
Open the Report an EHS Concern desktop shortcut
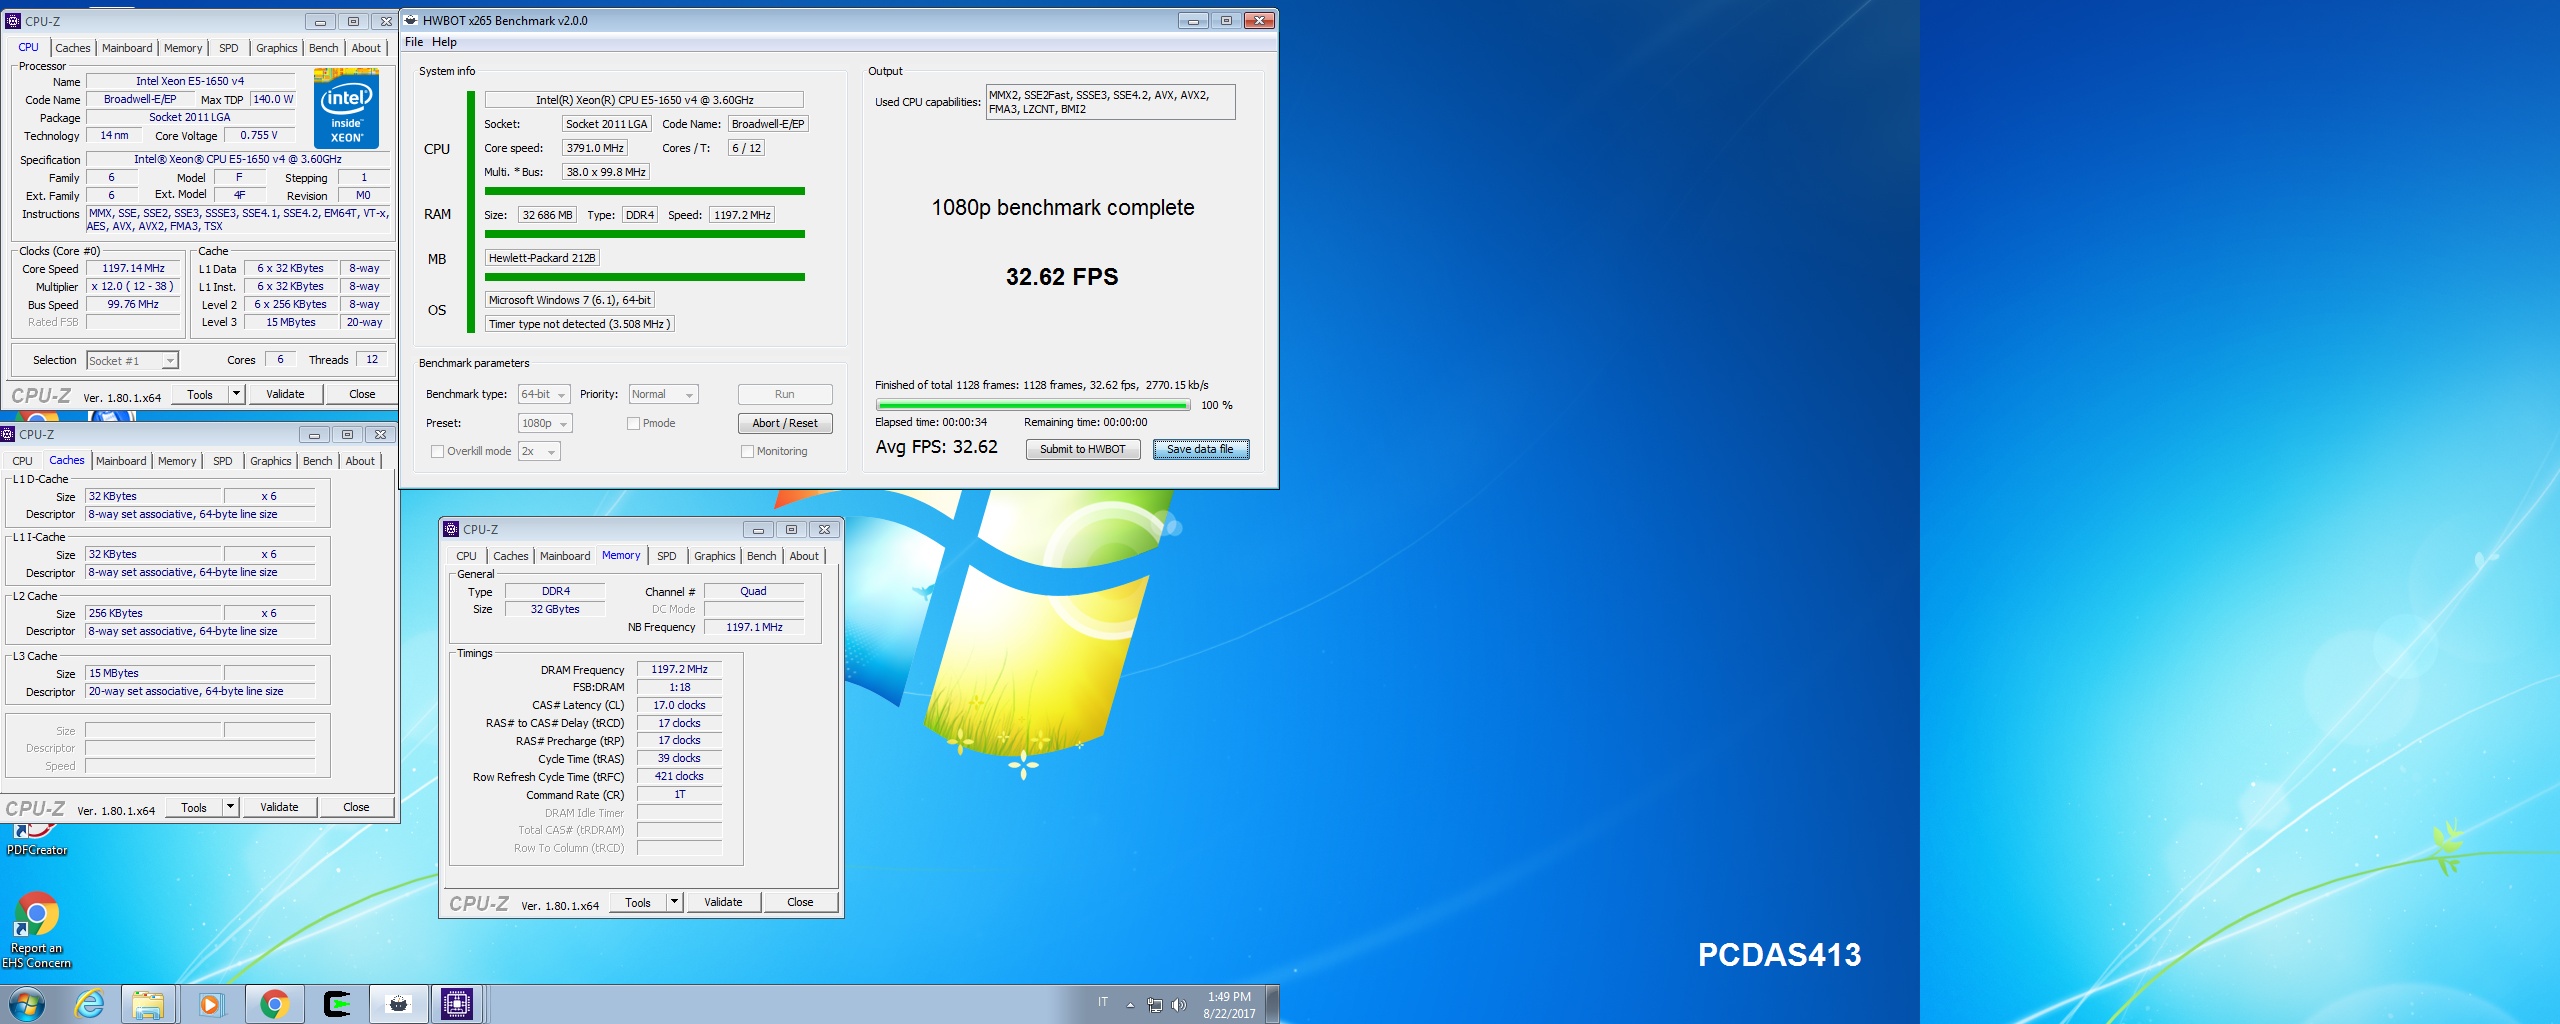(37, 929)
